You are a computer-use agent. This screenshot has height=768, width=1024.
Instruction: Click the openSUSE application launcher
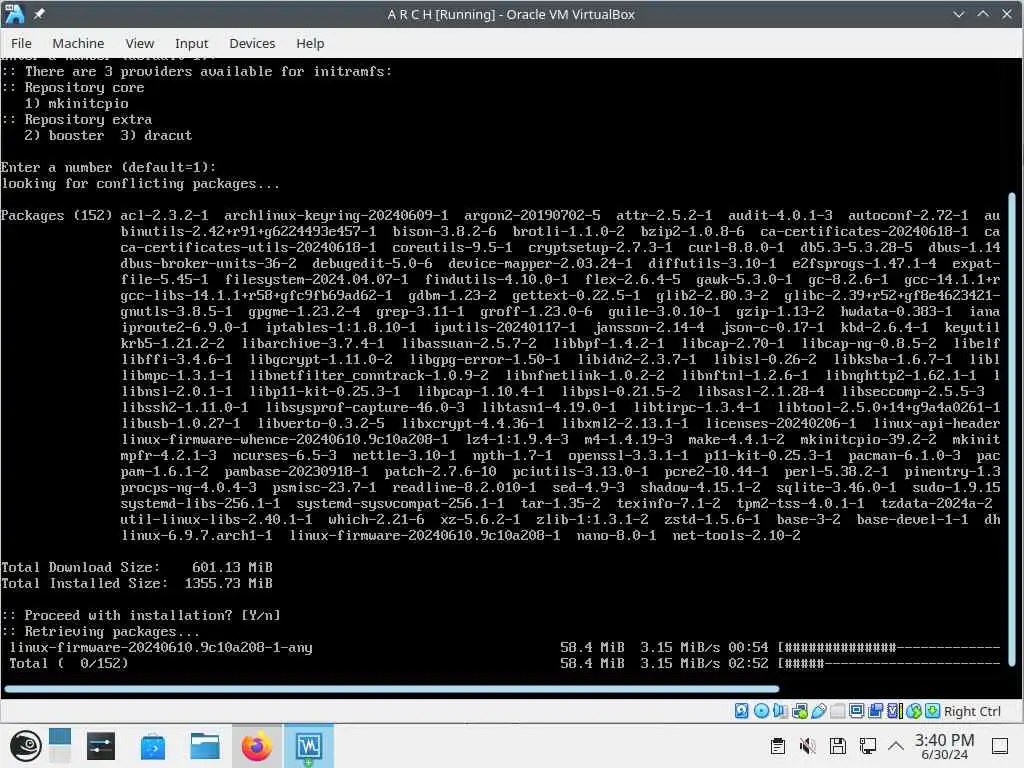[25, 746]
